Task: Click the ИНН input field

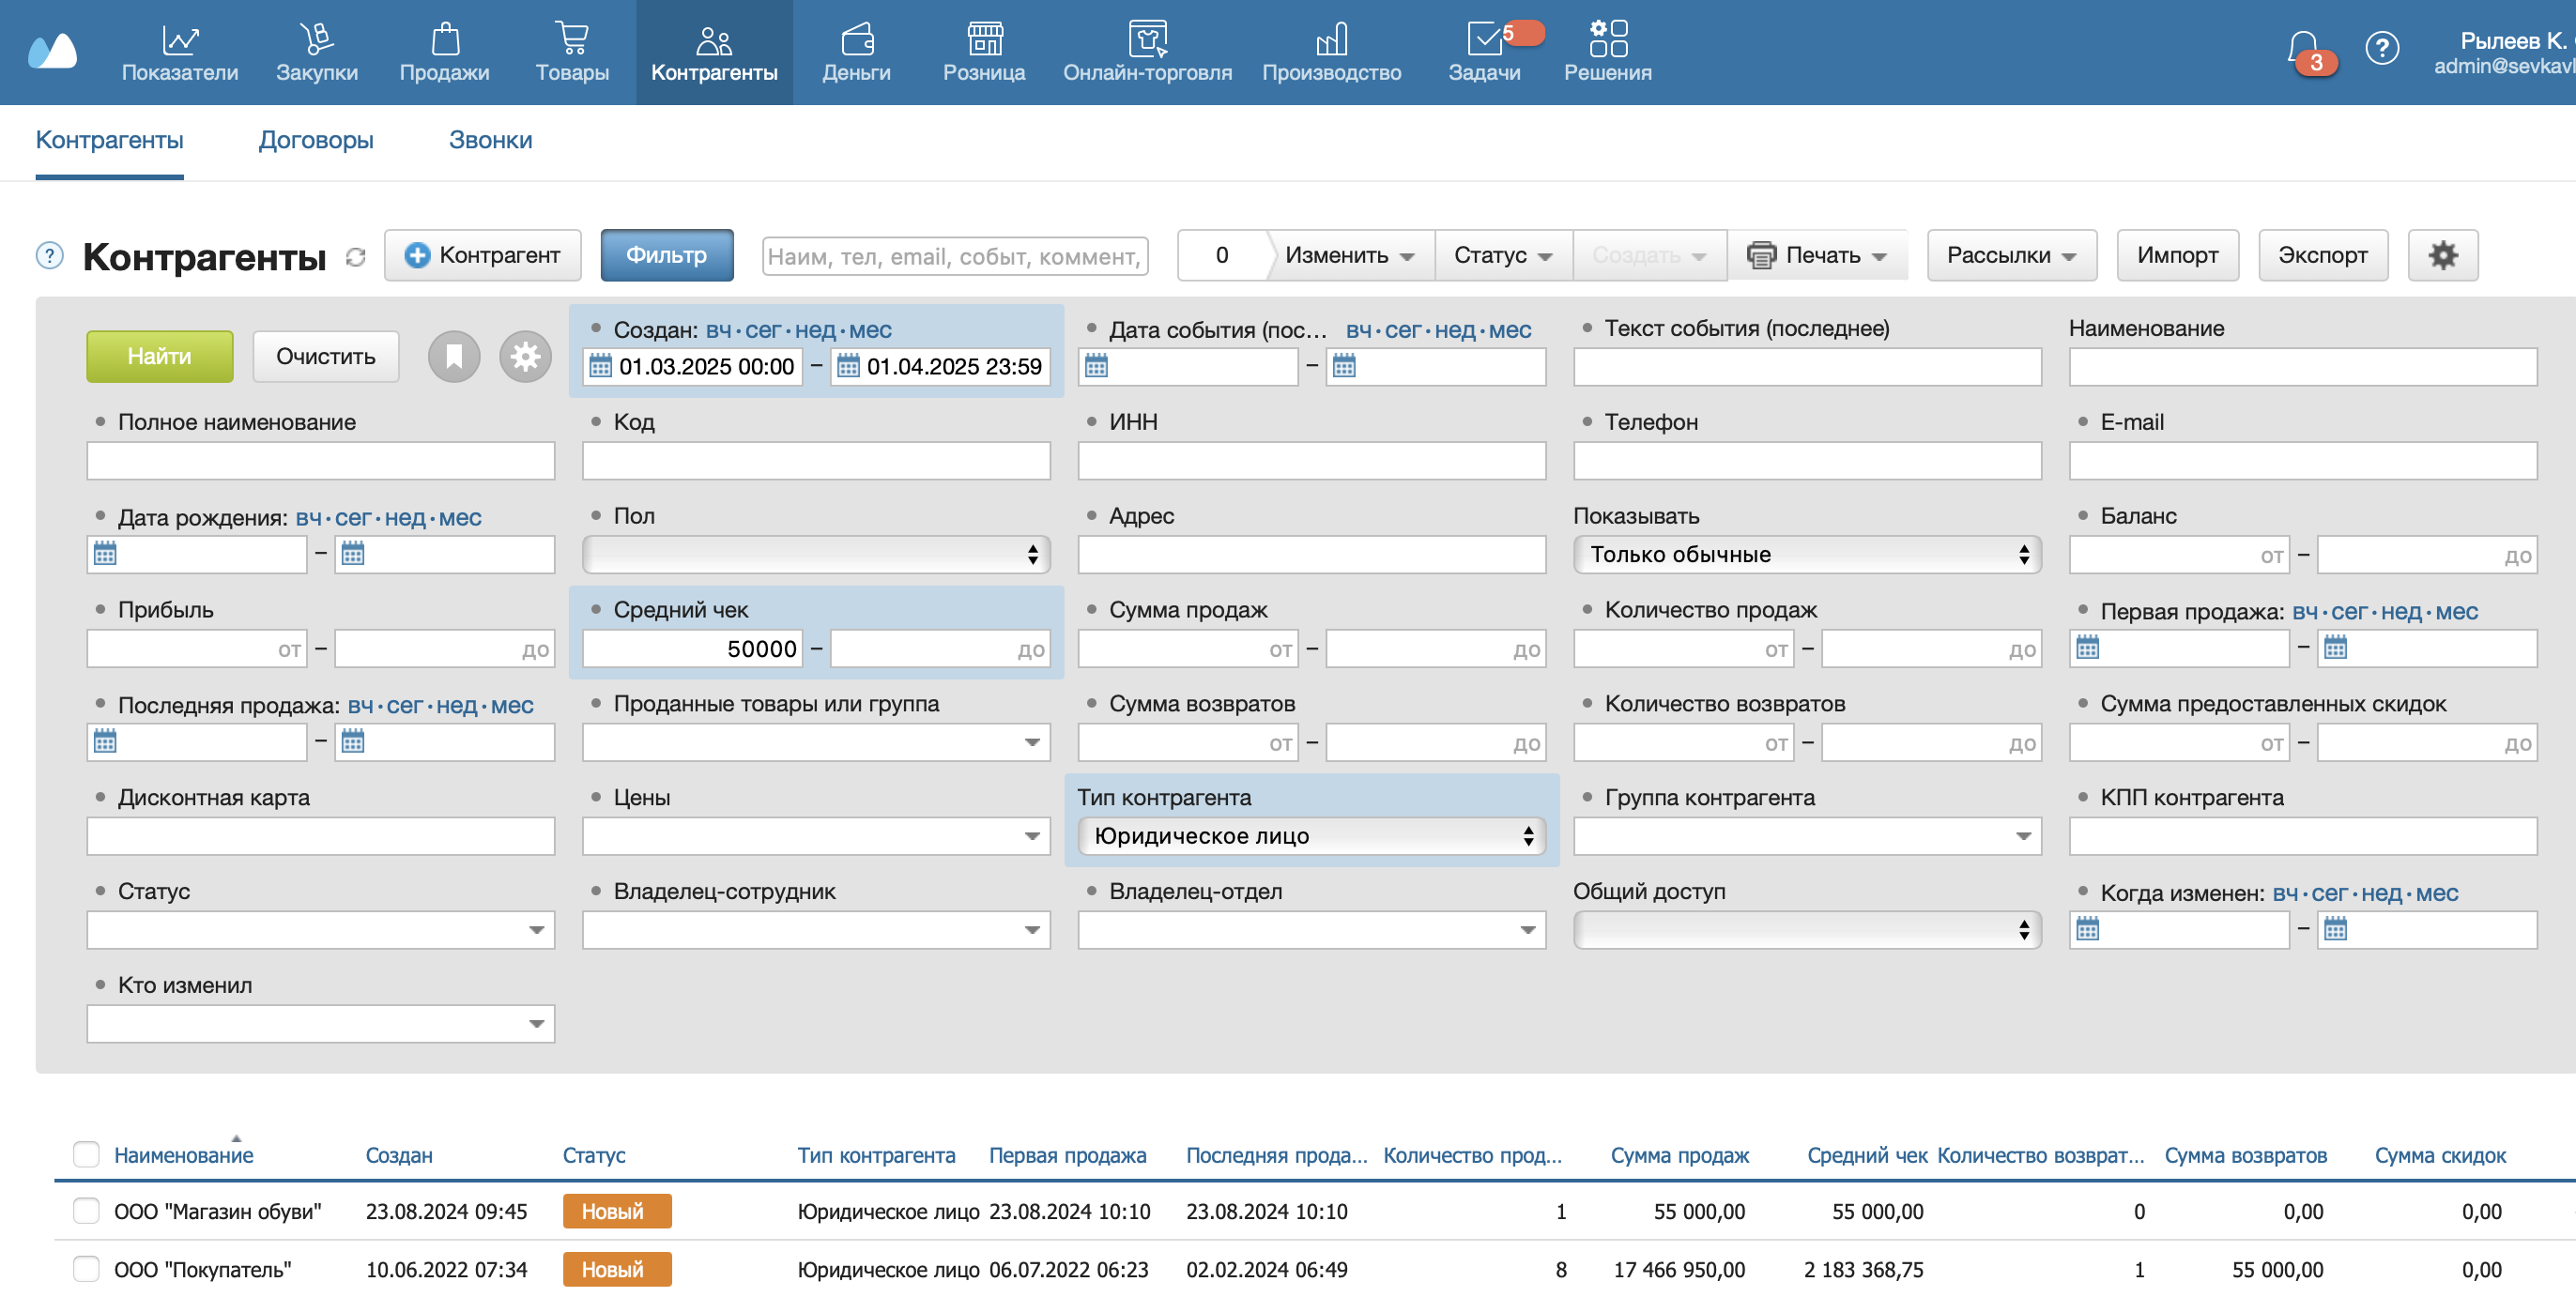Action: 1311,460
